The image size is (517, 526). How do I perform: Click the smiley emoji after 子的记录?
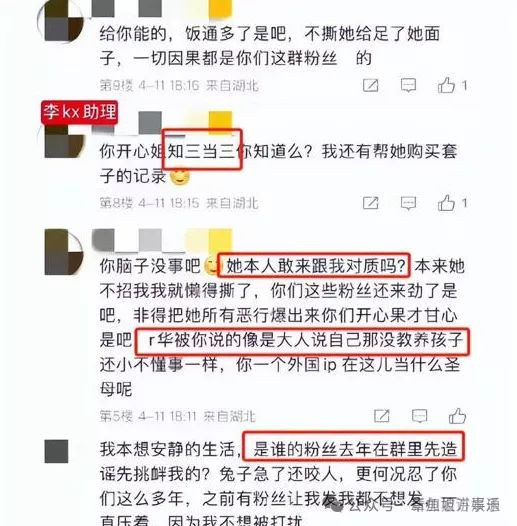[180, 176]
